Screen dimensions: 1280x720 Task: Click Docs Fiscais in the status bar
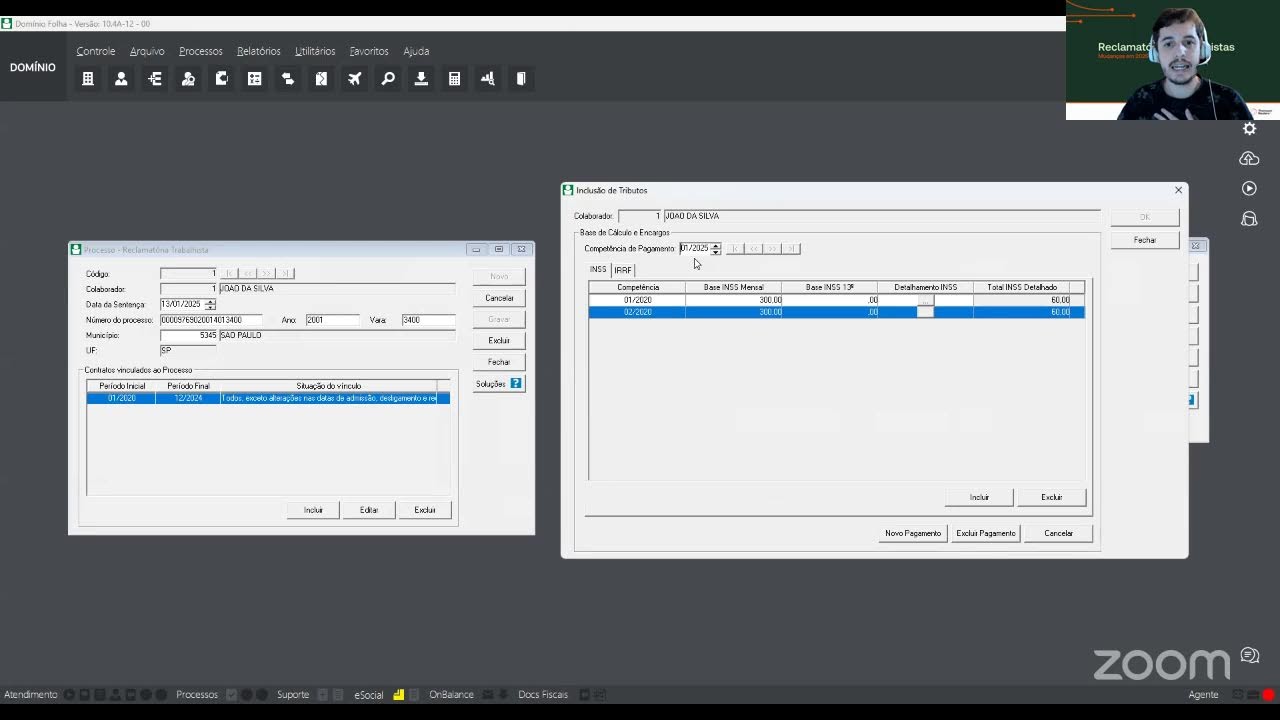point(543,694)
